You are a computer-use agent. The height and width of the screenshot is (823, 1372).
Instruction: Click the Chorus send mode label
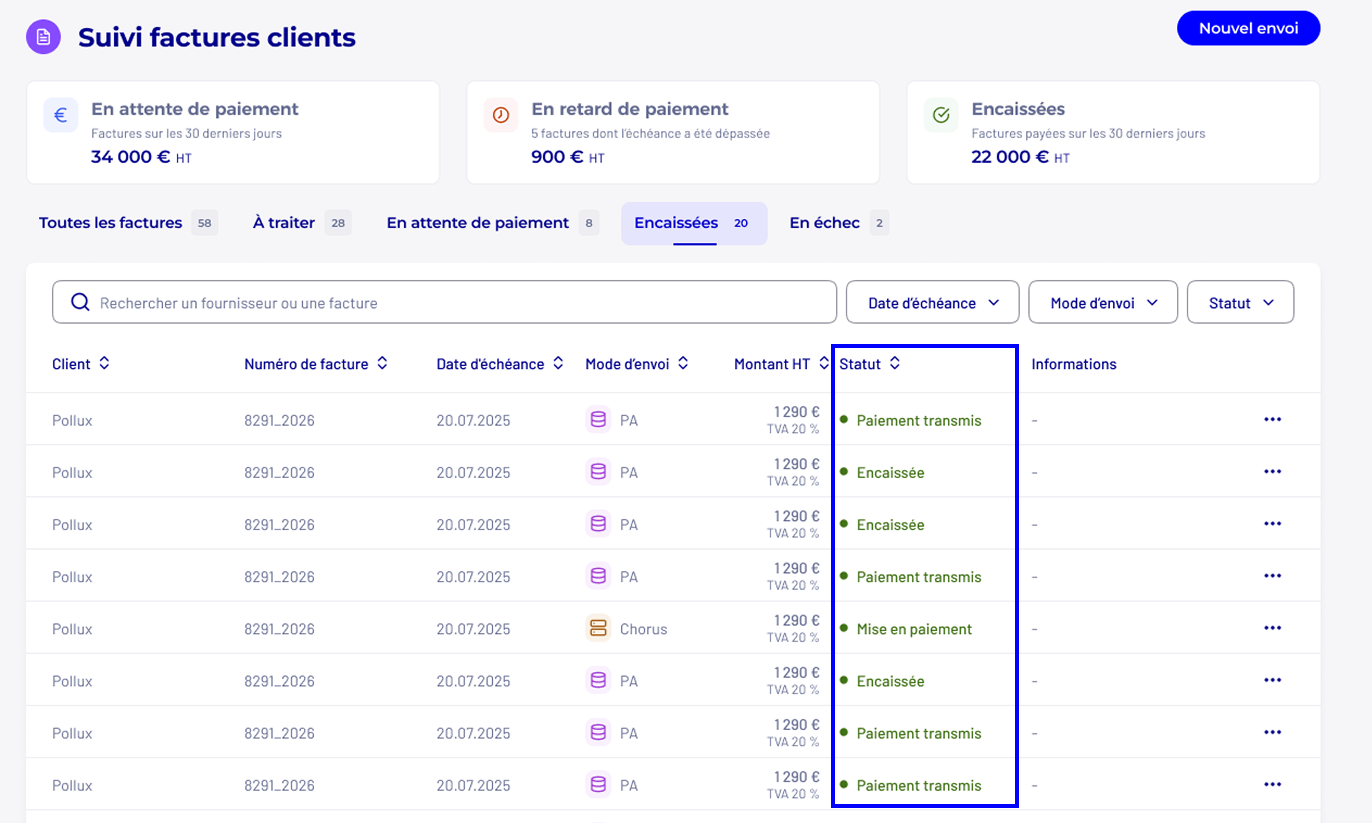click(643, 629)
